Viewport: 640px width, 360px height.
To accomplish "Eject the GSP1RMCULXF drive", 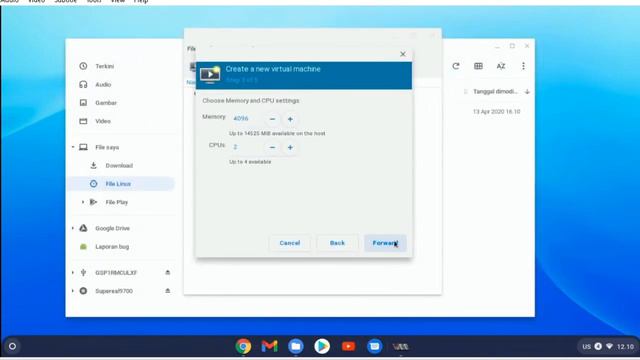I will coord(167,273).
